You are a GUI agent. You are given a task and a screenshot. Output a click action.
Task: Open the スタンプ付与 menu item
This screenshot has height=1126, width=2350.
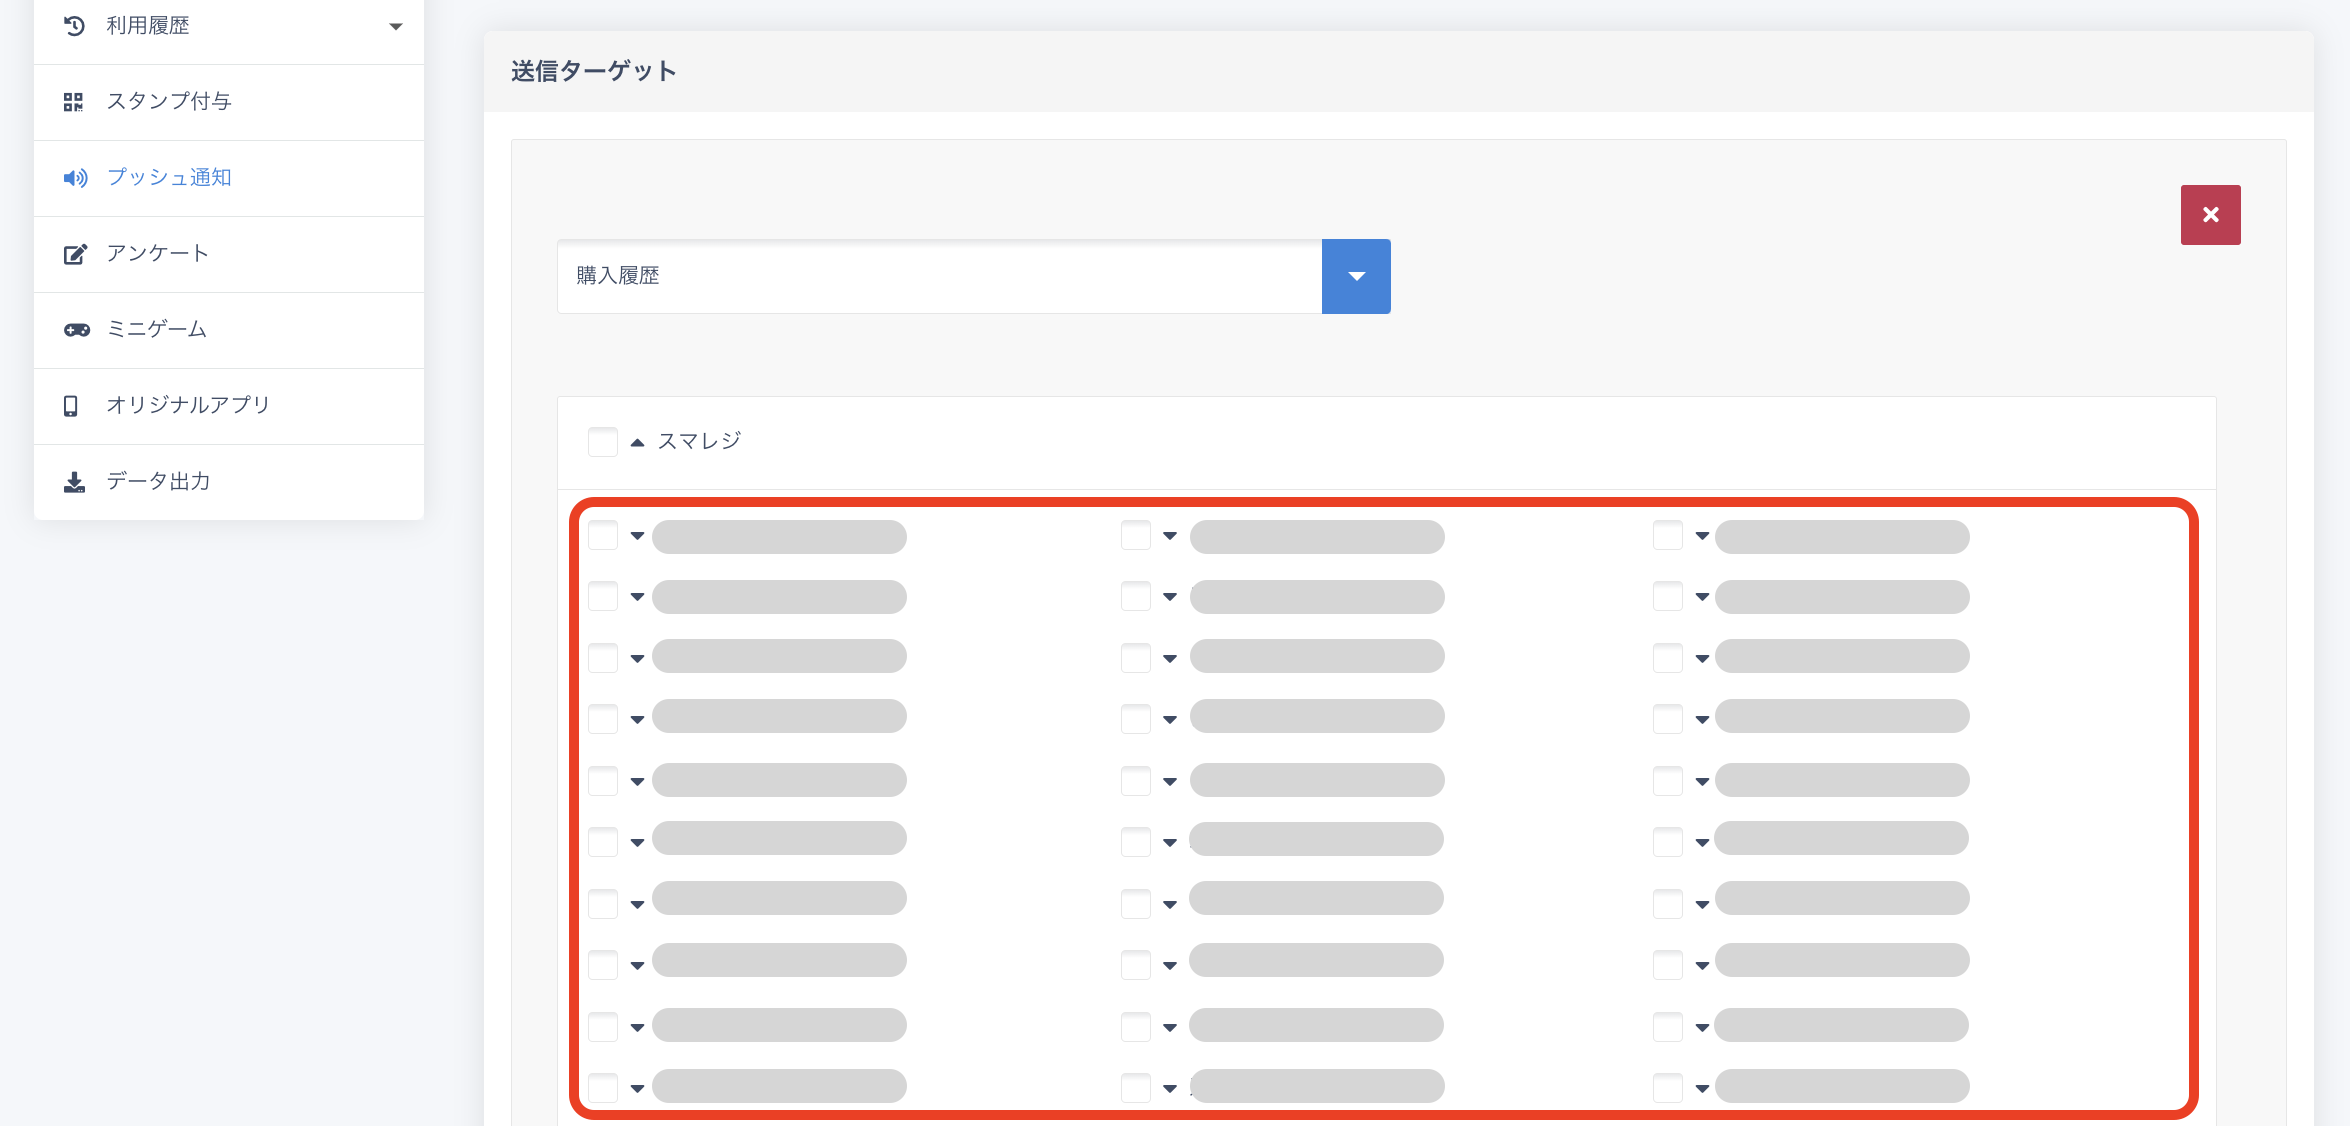point(169,102)
